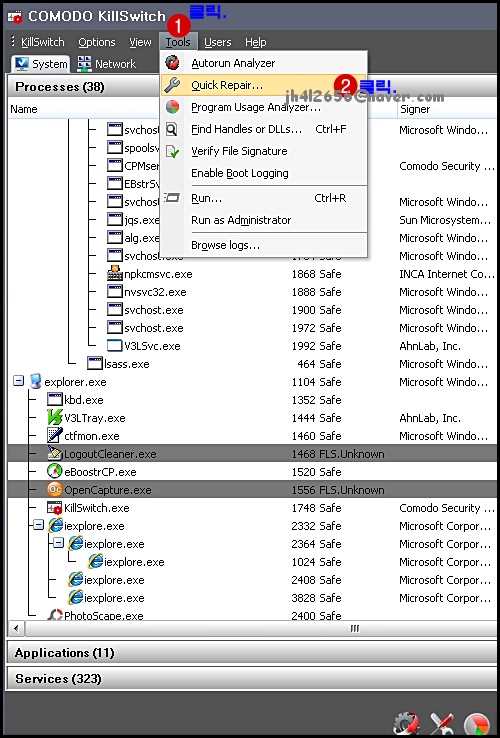Click the horizontal scrollbar thumb
The image size is (500, 738).
tap(354, 628)
